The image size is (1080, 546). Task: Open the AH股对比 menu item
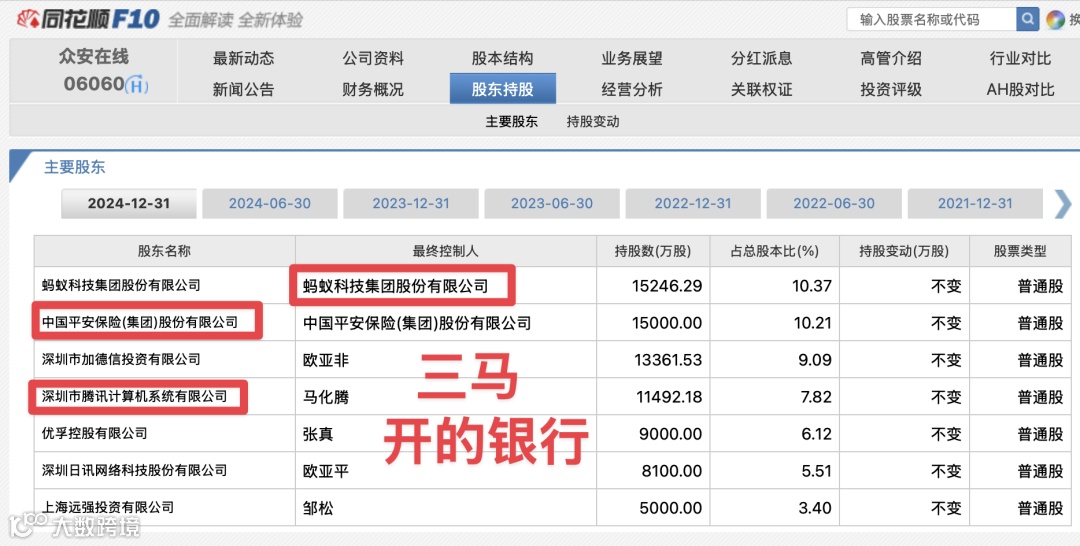coord(1020,90)
